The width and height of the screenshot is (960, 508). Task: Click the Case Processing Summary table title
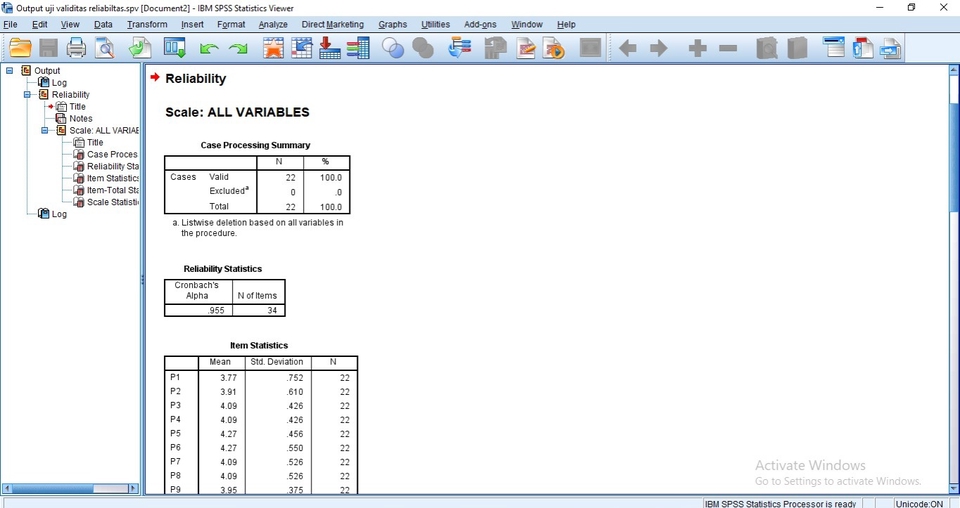[255, 145]
